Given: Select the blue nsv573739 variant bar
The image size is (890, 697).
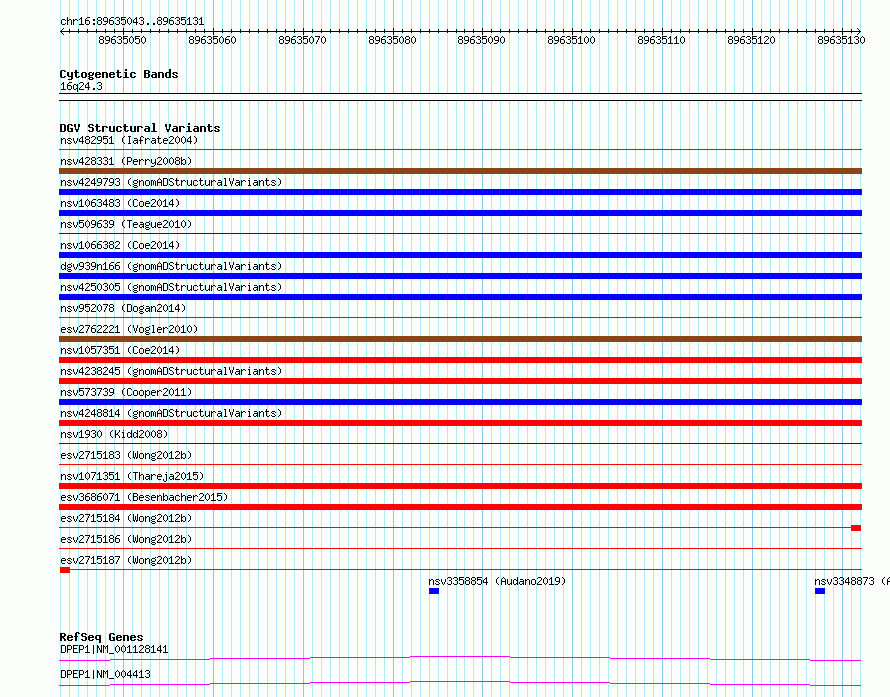Looking at the screenshot, I should pos(460,402).
